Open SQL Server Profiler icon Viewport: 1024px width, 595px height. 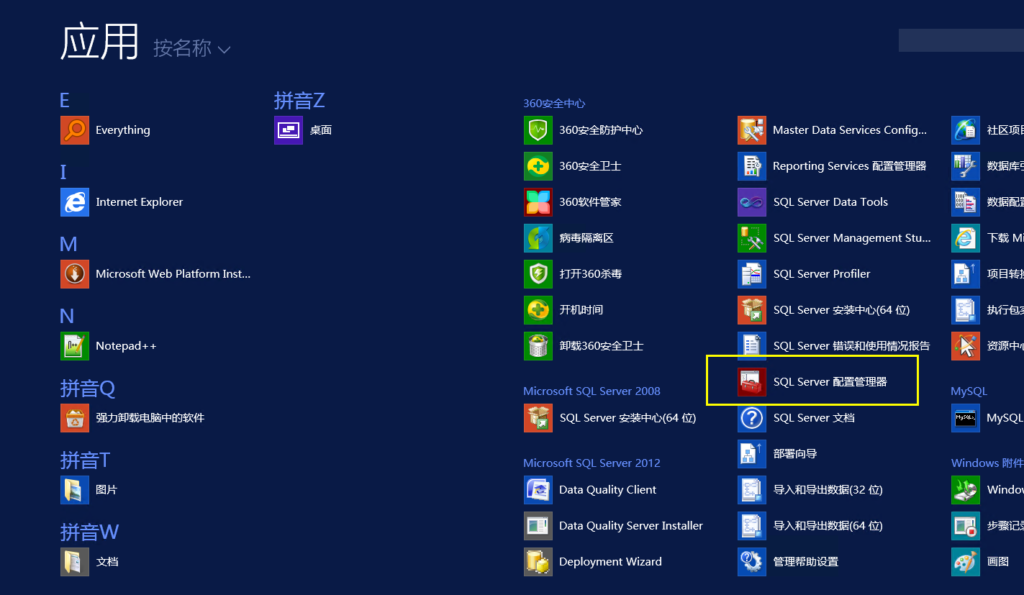(752, 274)
